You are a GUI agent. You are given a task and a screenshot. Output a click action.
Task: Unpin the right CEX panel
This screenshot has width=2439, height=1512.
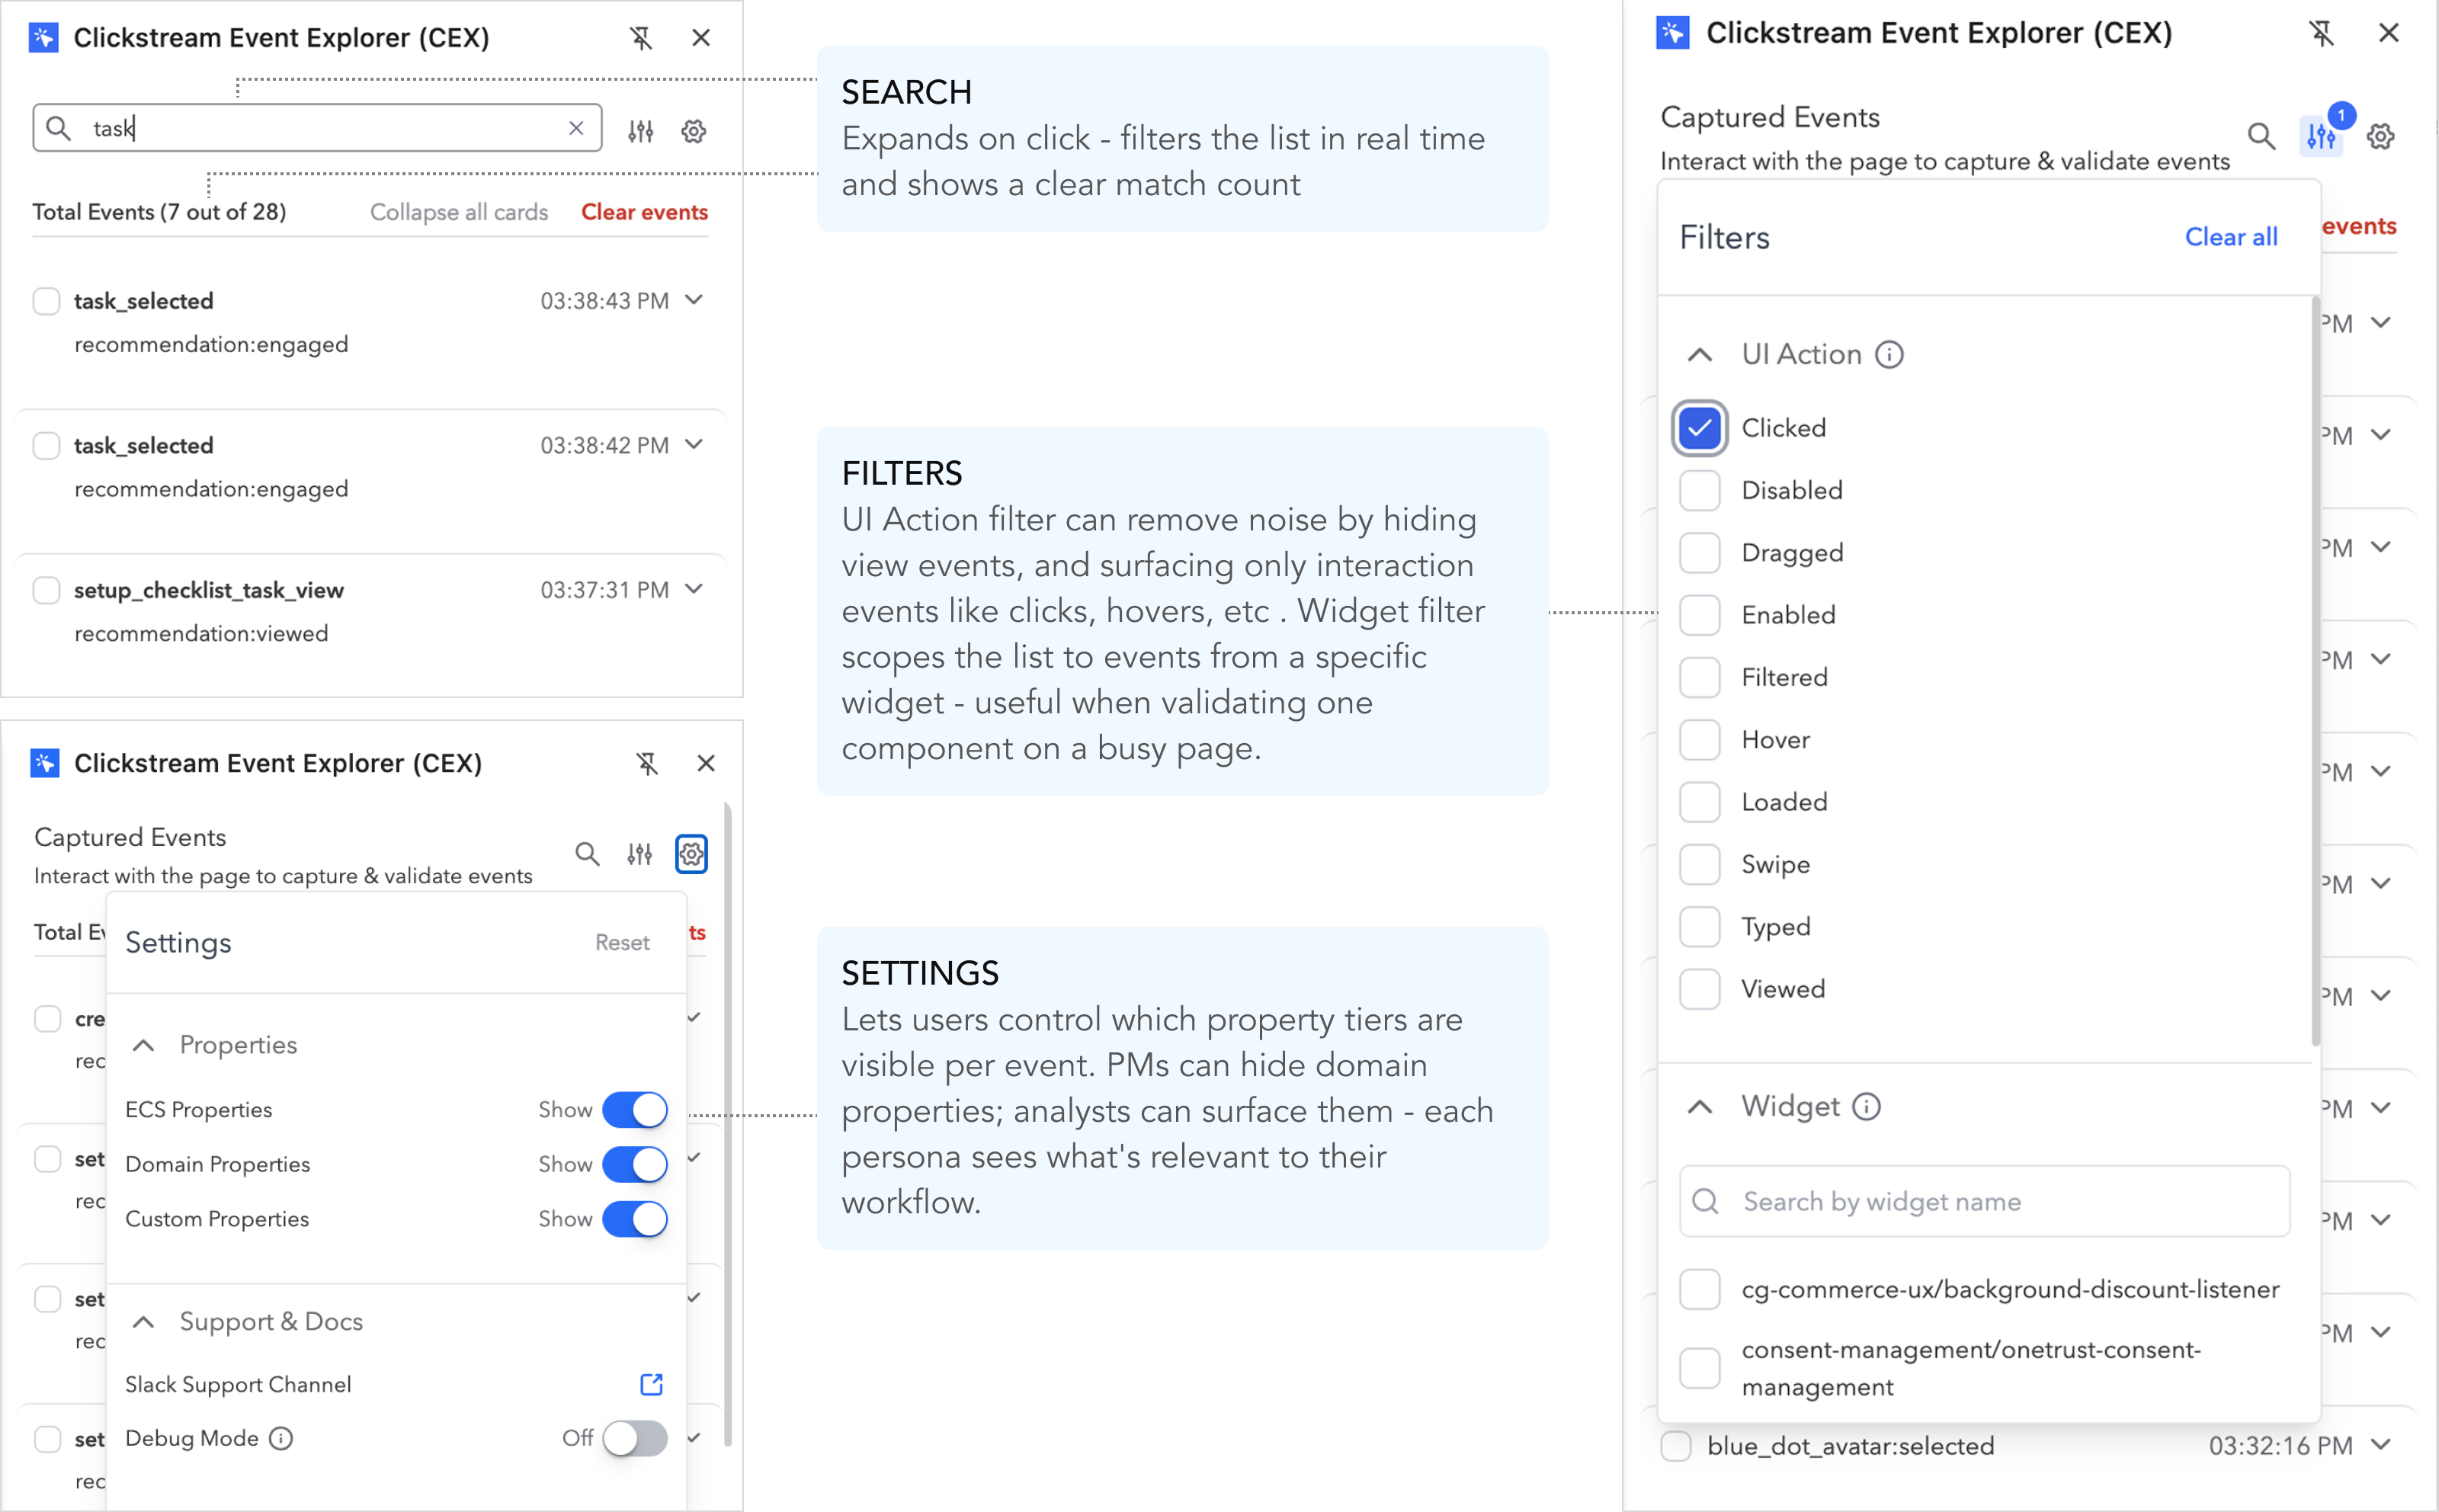click(x=2322, y=34)
